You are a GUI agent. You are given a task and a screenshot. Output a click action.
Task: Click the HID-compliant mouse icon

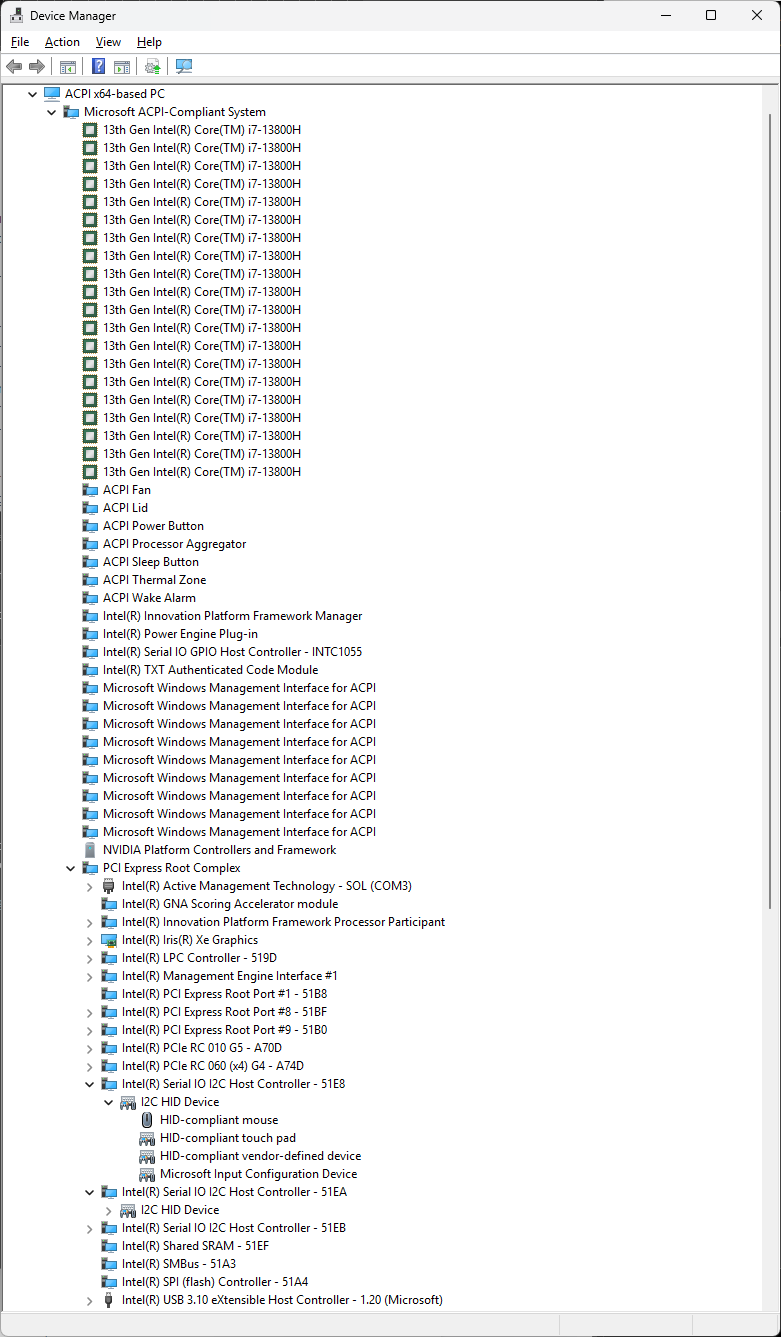pos(148,1120)
